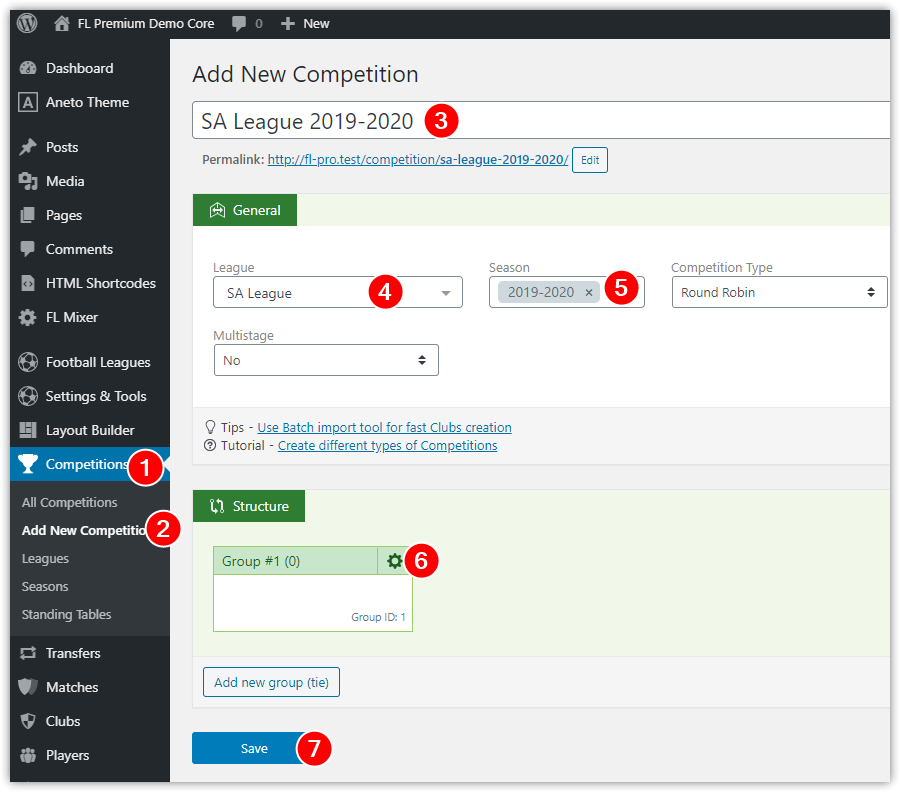Click the FL Premium Demo Core site name
This screenshot has width=900, height=792.
click(x=146, y=24)
